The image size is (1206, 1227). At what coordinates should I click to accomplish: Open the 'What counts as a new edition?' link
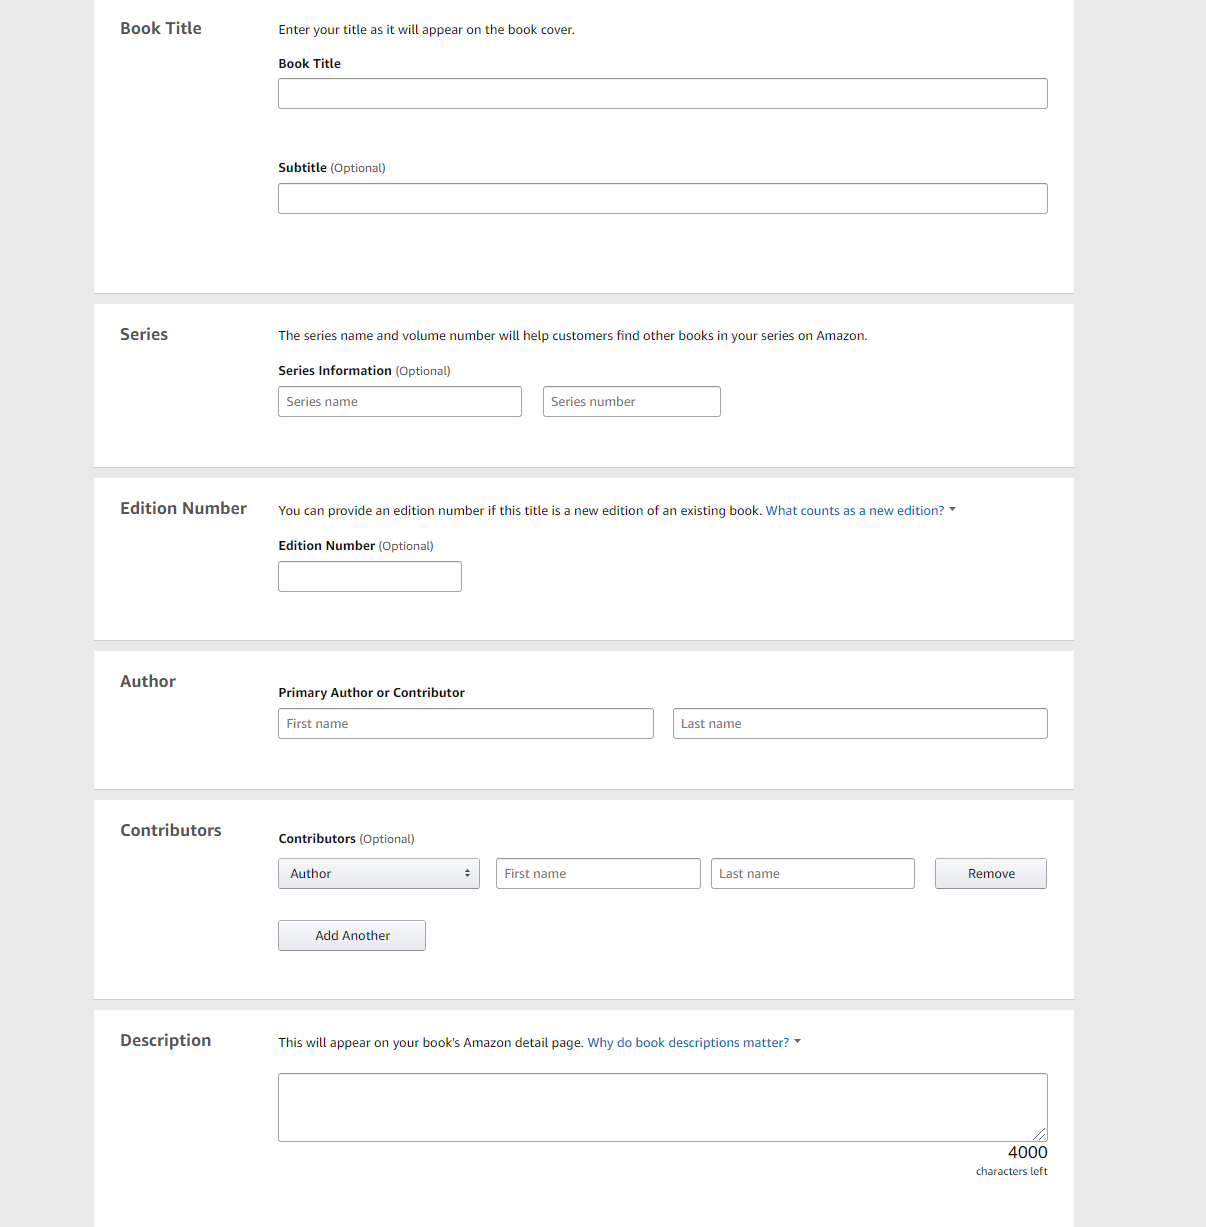855,511
